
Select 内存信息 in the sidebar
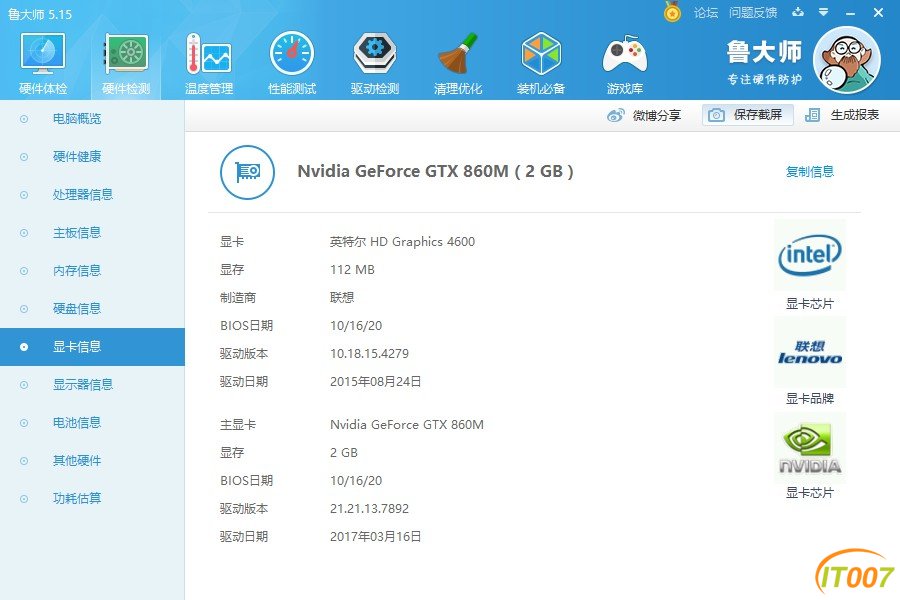[92, 270]
